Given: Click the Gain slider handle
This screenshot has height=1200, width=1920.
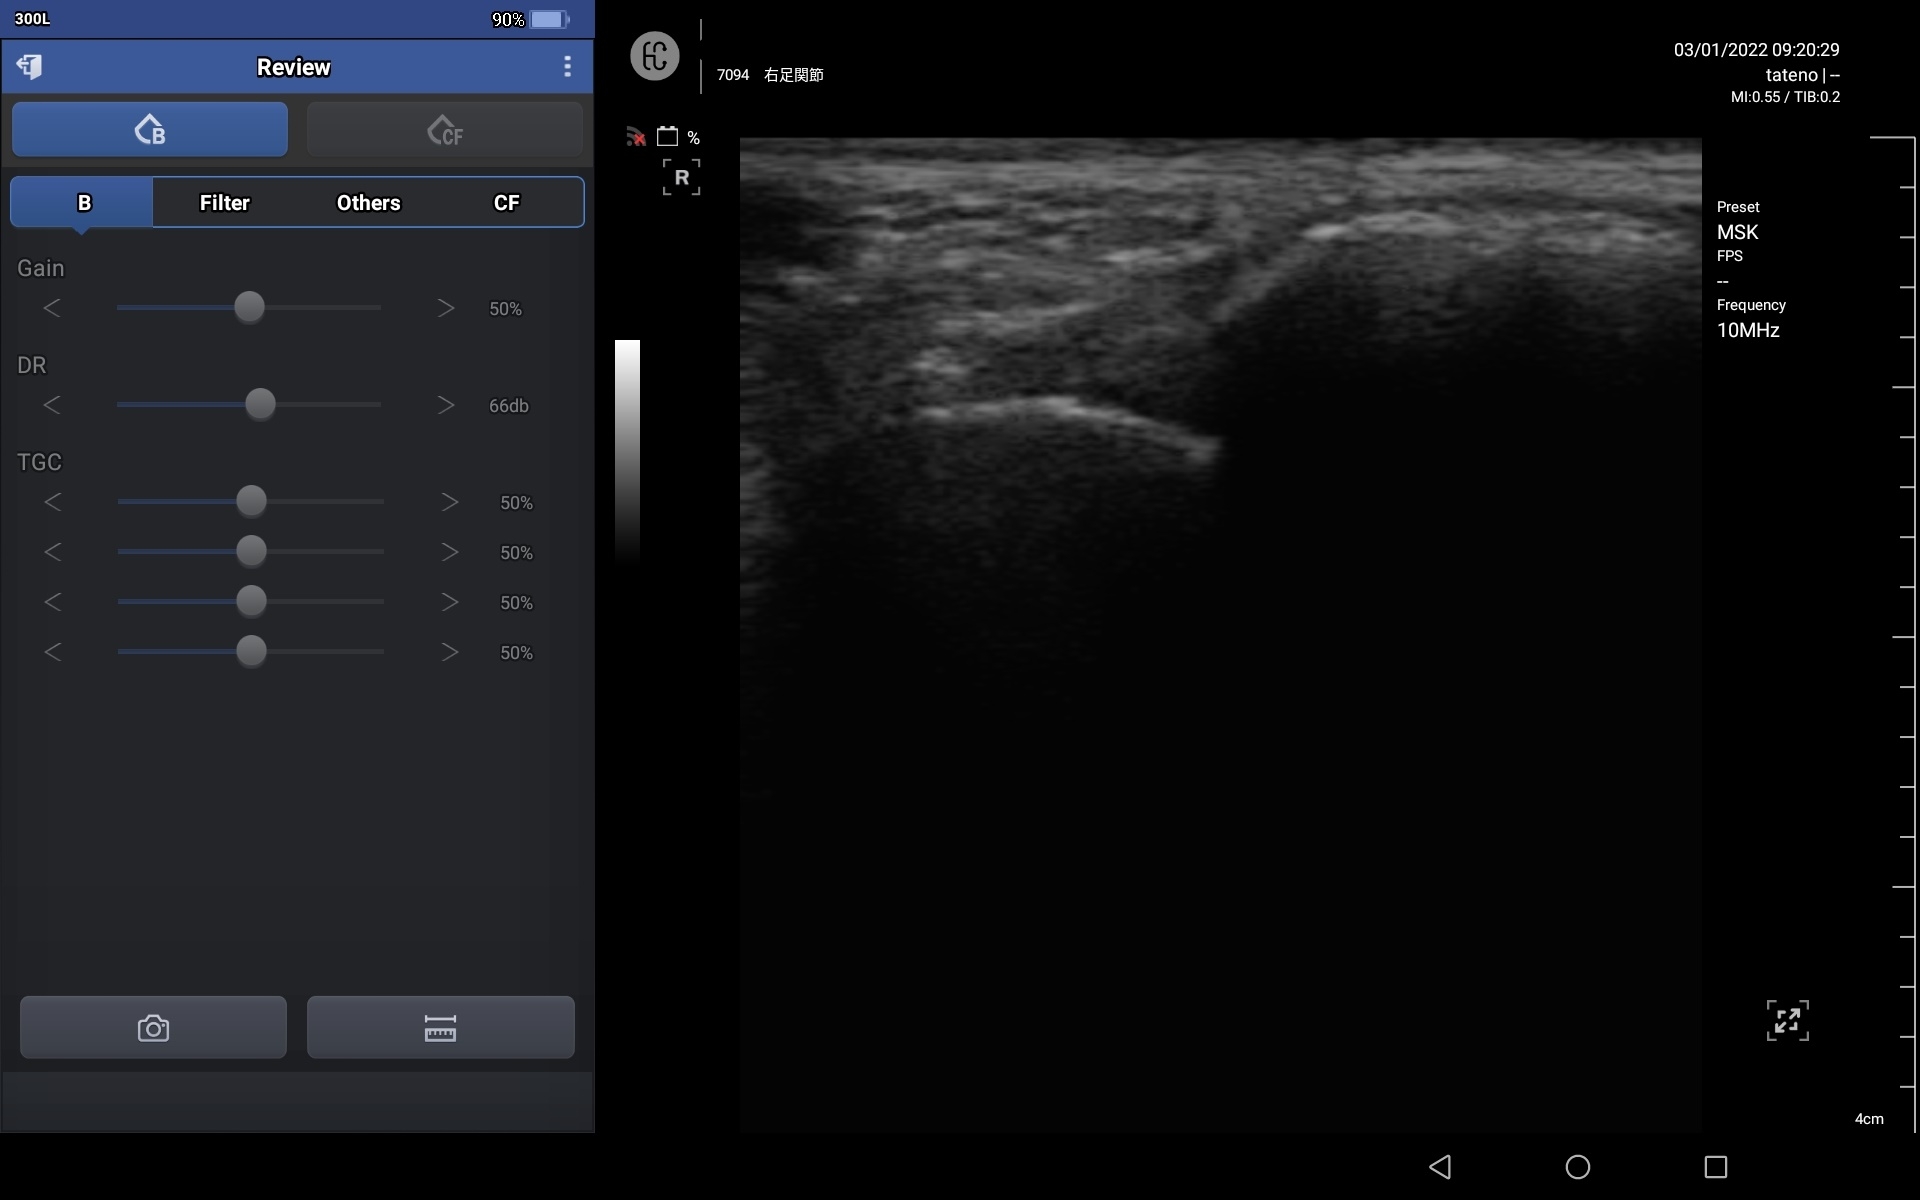Looking at the screenshot, I should click(249, 307).
